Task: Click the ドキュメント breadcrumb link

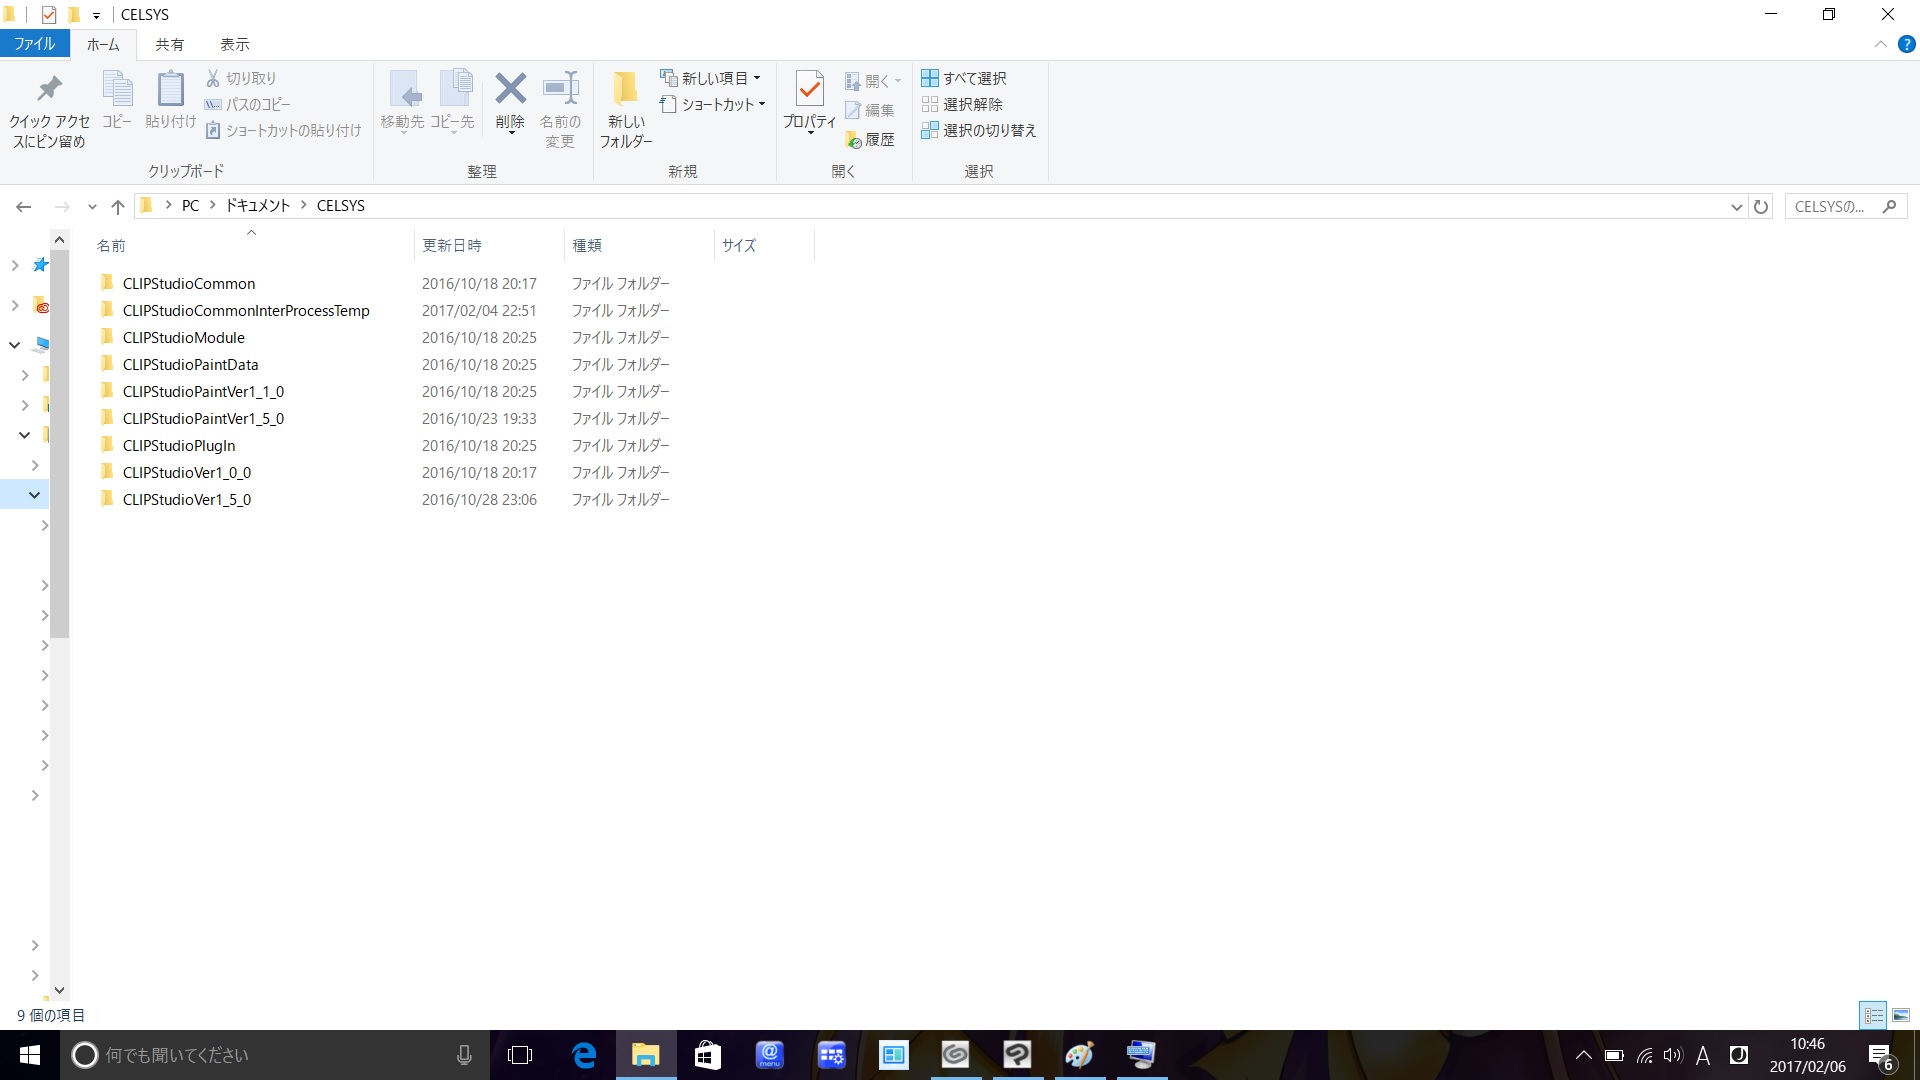Action: pos(257,206)
